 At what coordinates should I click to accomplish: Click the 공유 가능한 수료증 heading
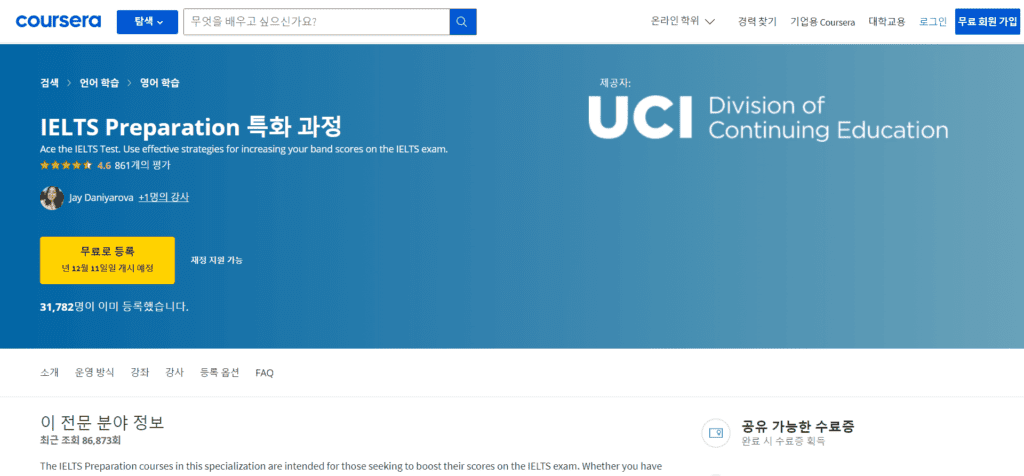(798, 427)
